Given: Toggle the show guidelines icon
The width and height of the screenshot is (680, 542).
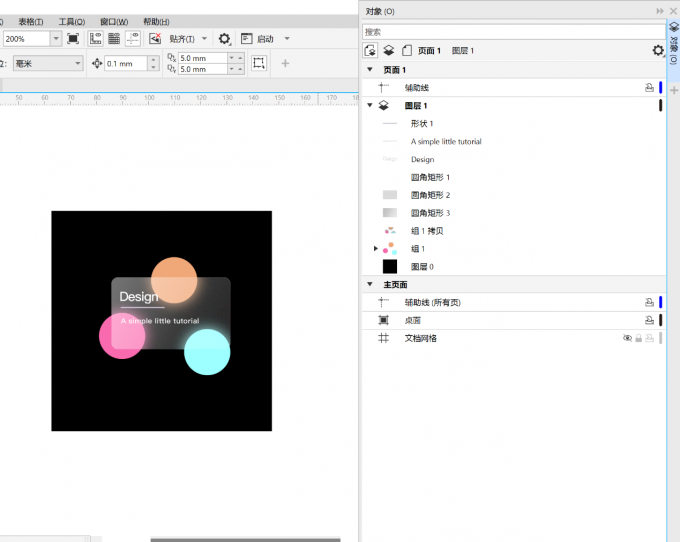Looking at the screenshot, I should coord(133,39).
